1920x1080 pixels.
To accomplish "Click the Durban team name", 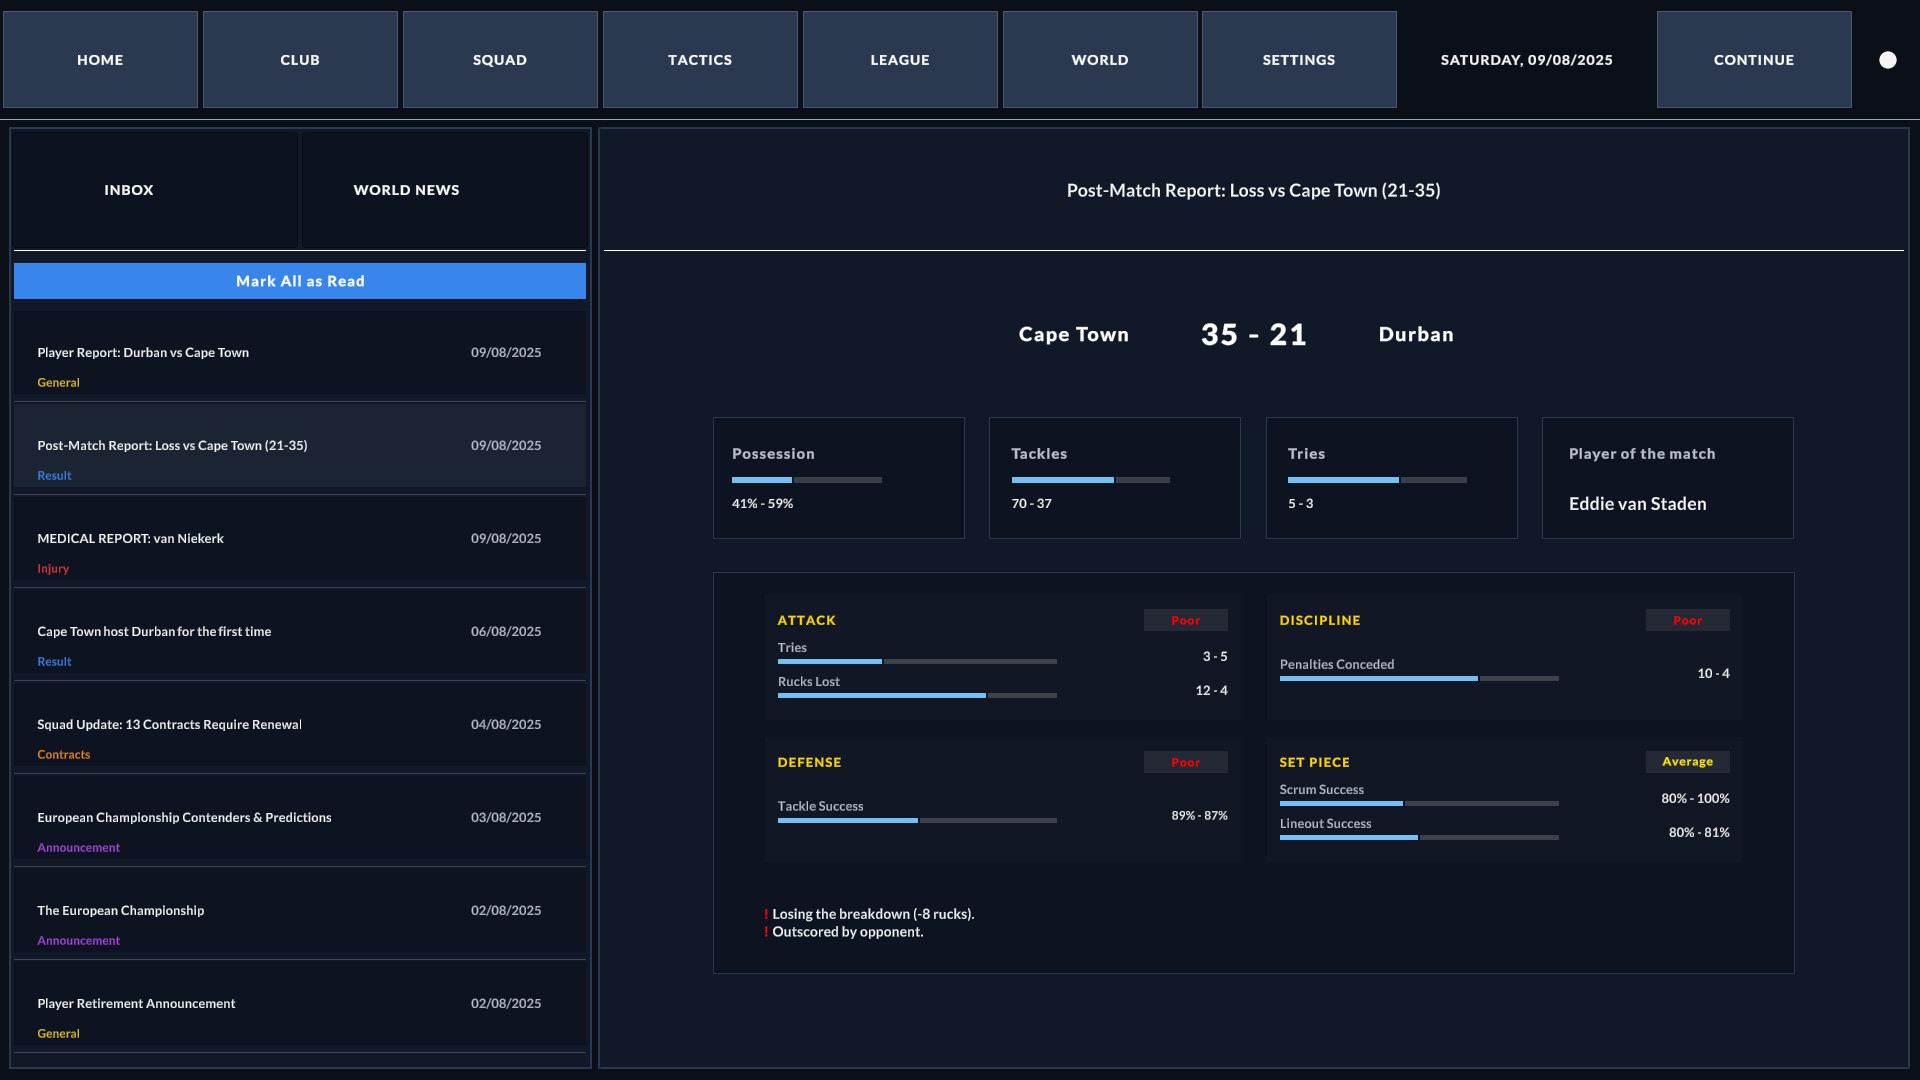I will click(1416, 335).
